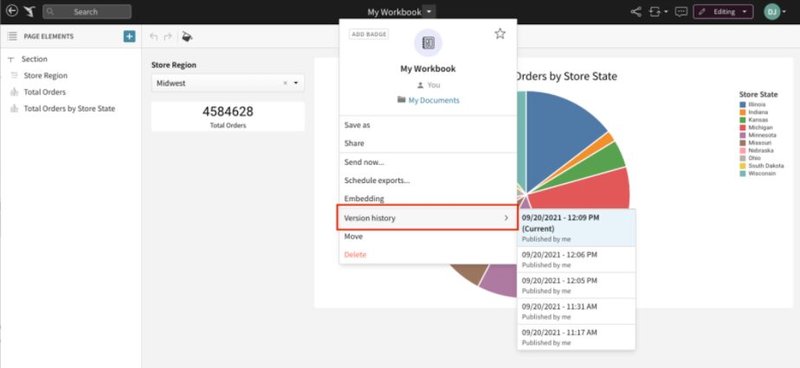
Task: Open the Editing mode dropdown
Action: [x=723, y=12]
